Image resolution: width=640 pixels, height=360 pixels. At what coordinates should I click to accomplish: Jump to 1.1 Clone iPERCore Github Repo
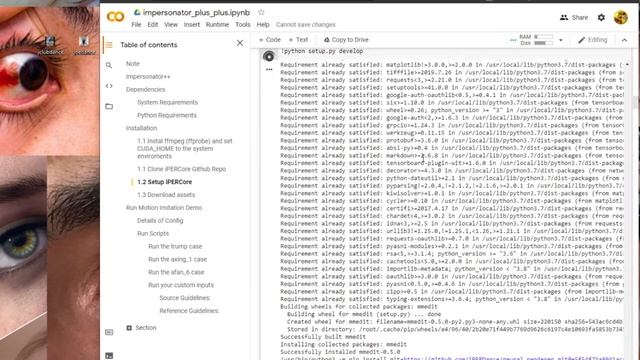(x=182, y=169)
